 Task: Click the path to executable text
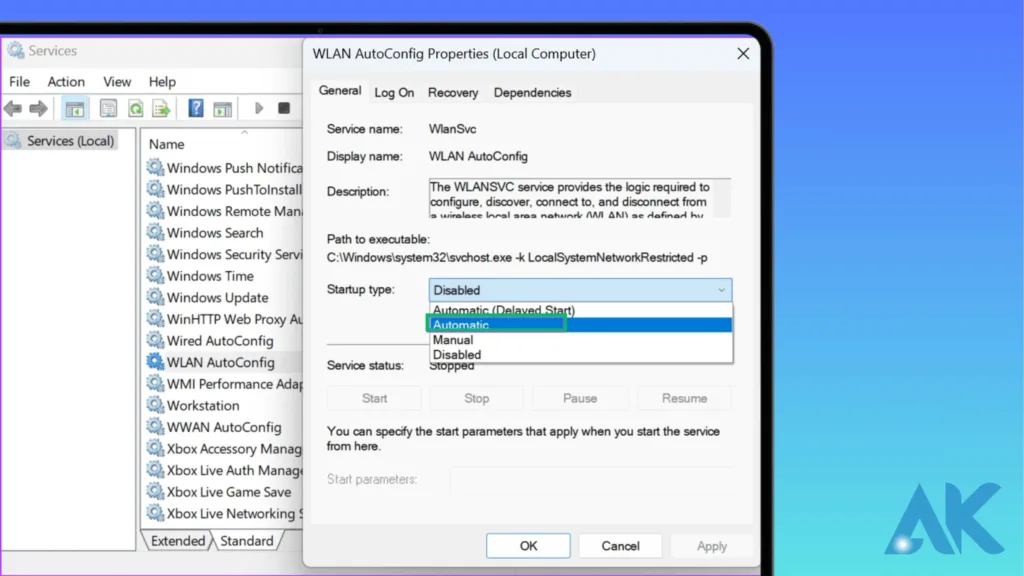tap(517, 257)
